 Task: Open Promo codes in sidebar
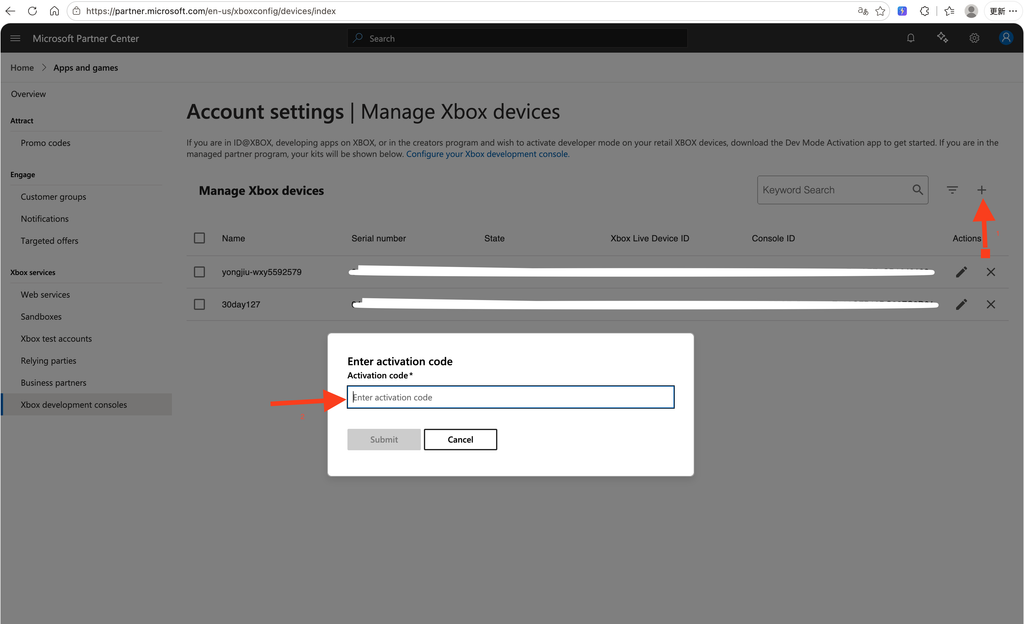[45, 143]
